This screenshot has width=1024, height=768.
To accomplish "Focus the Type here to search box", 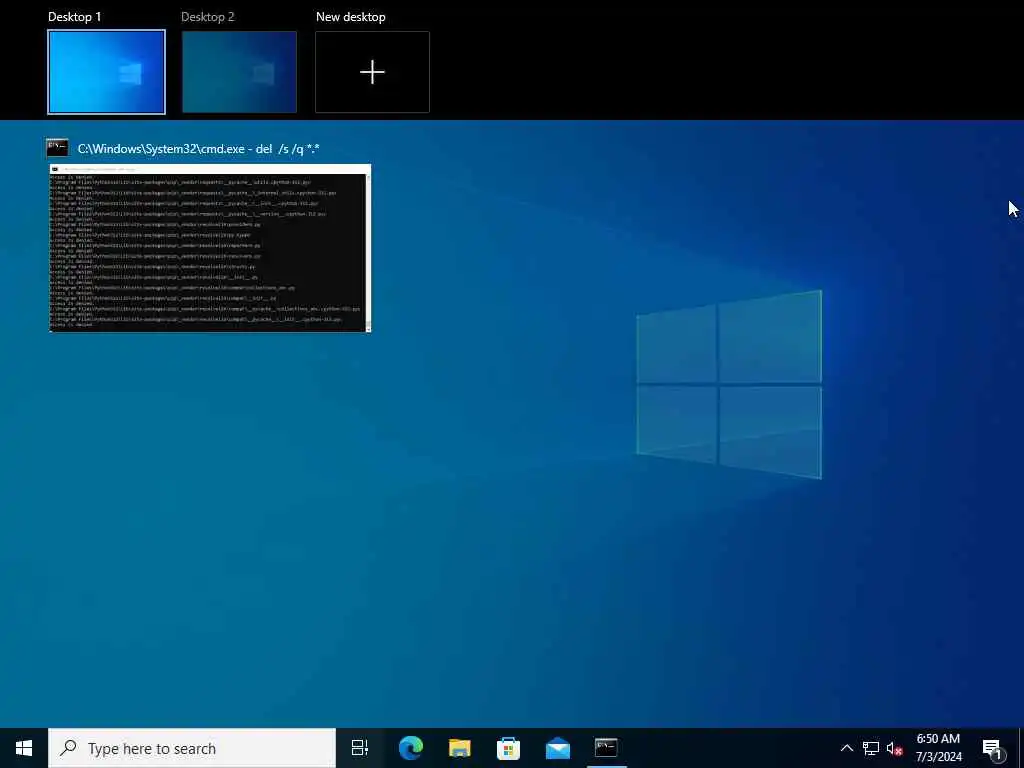I will pyautogui.click(x=192, y=748).
